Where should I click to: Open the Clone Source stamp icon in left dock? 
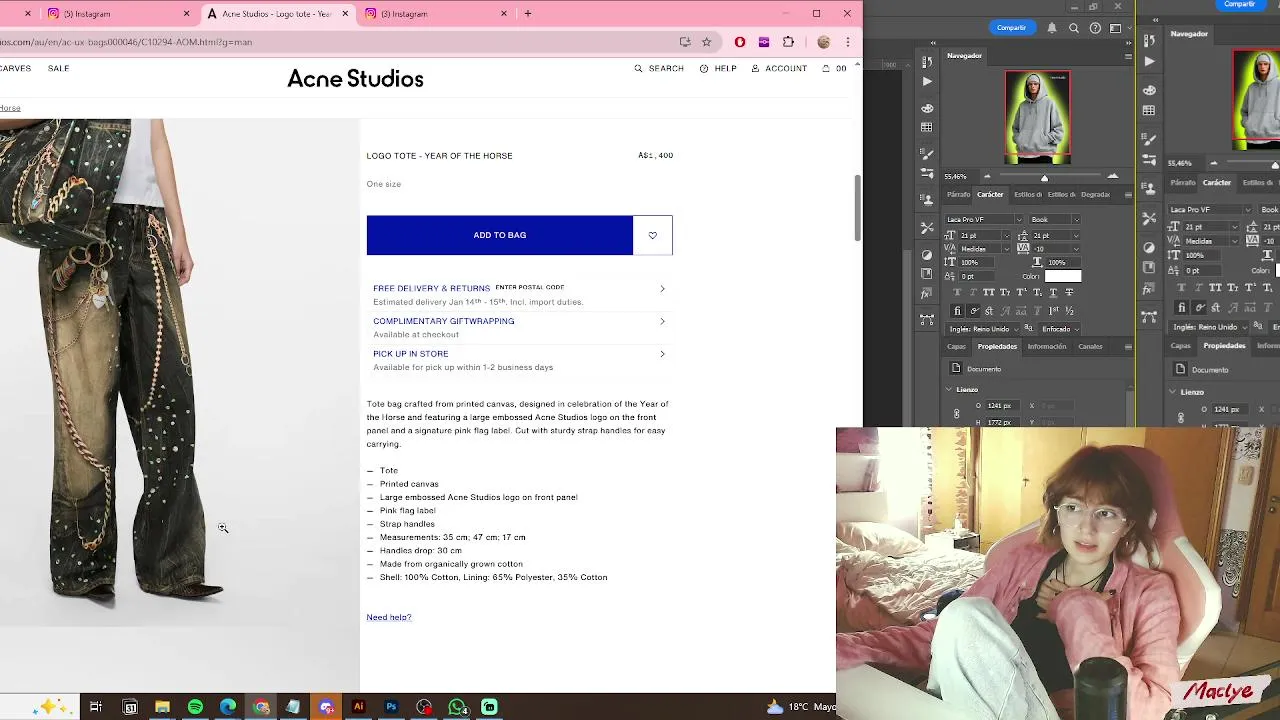coord(927,201)
